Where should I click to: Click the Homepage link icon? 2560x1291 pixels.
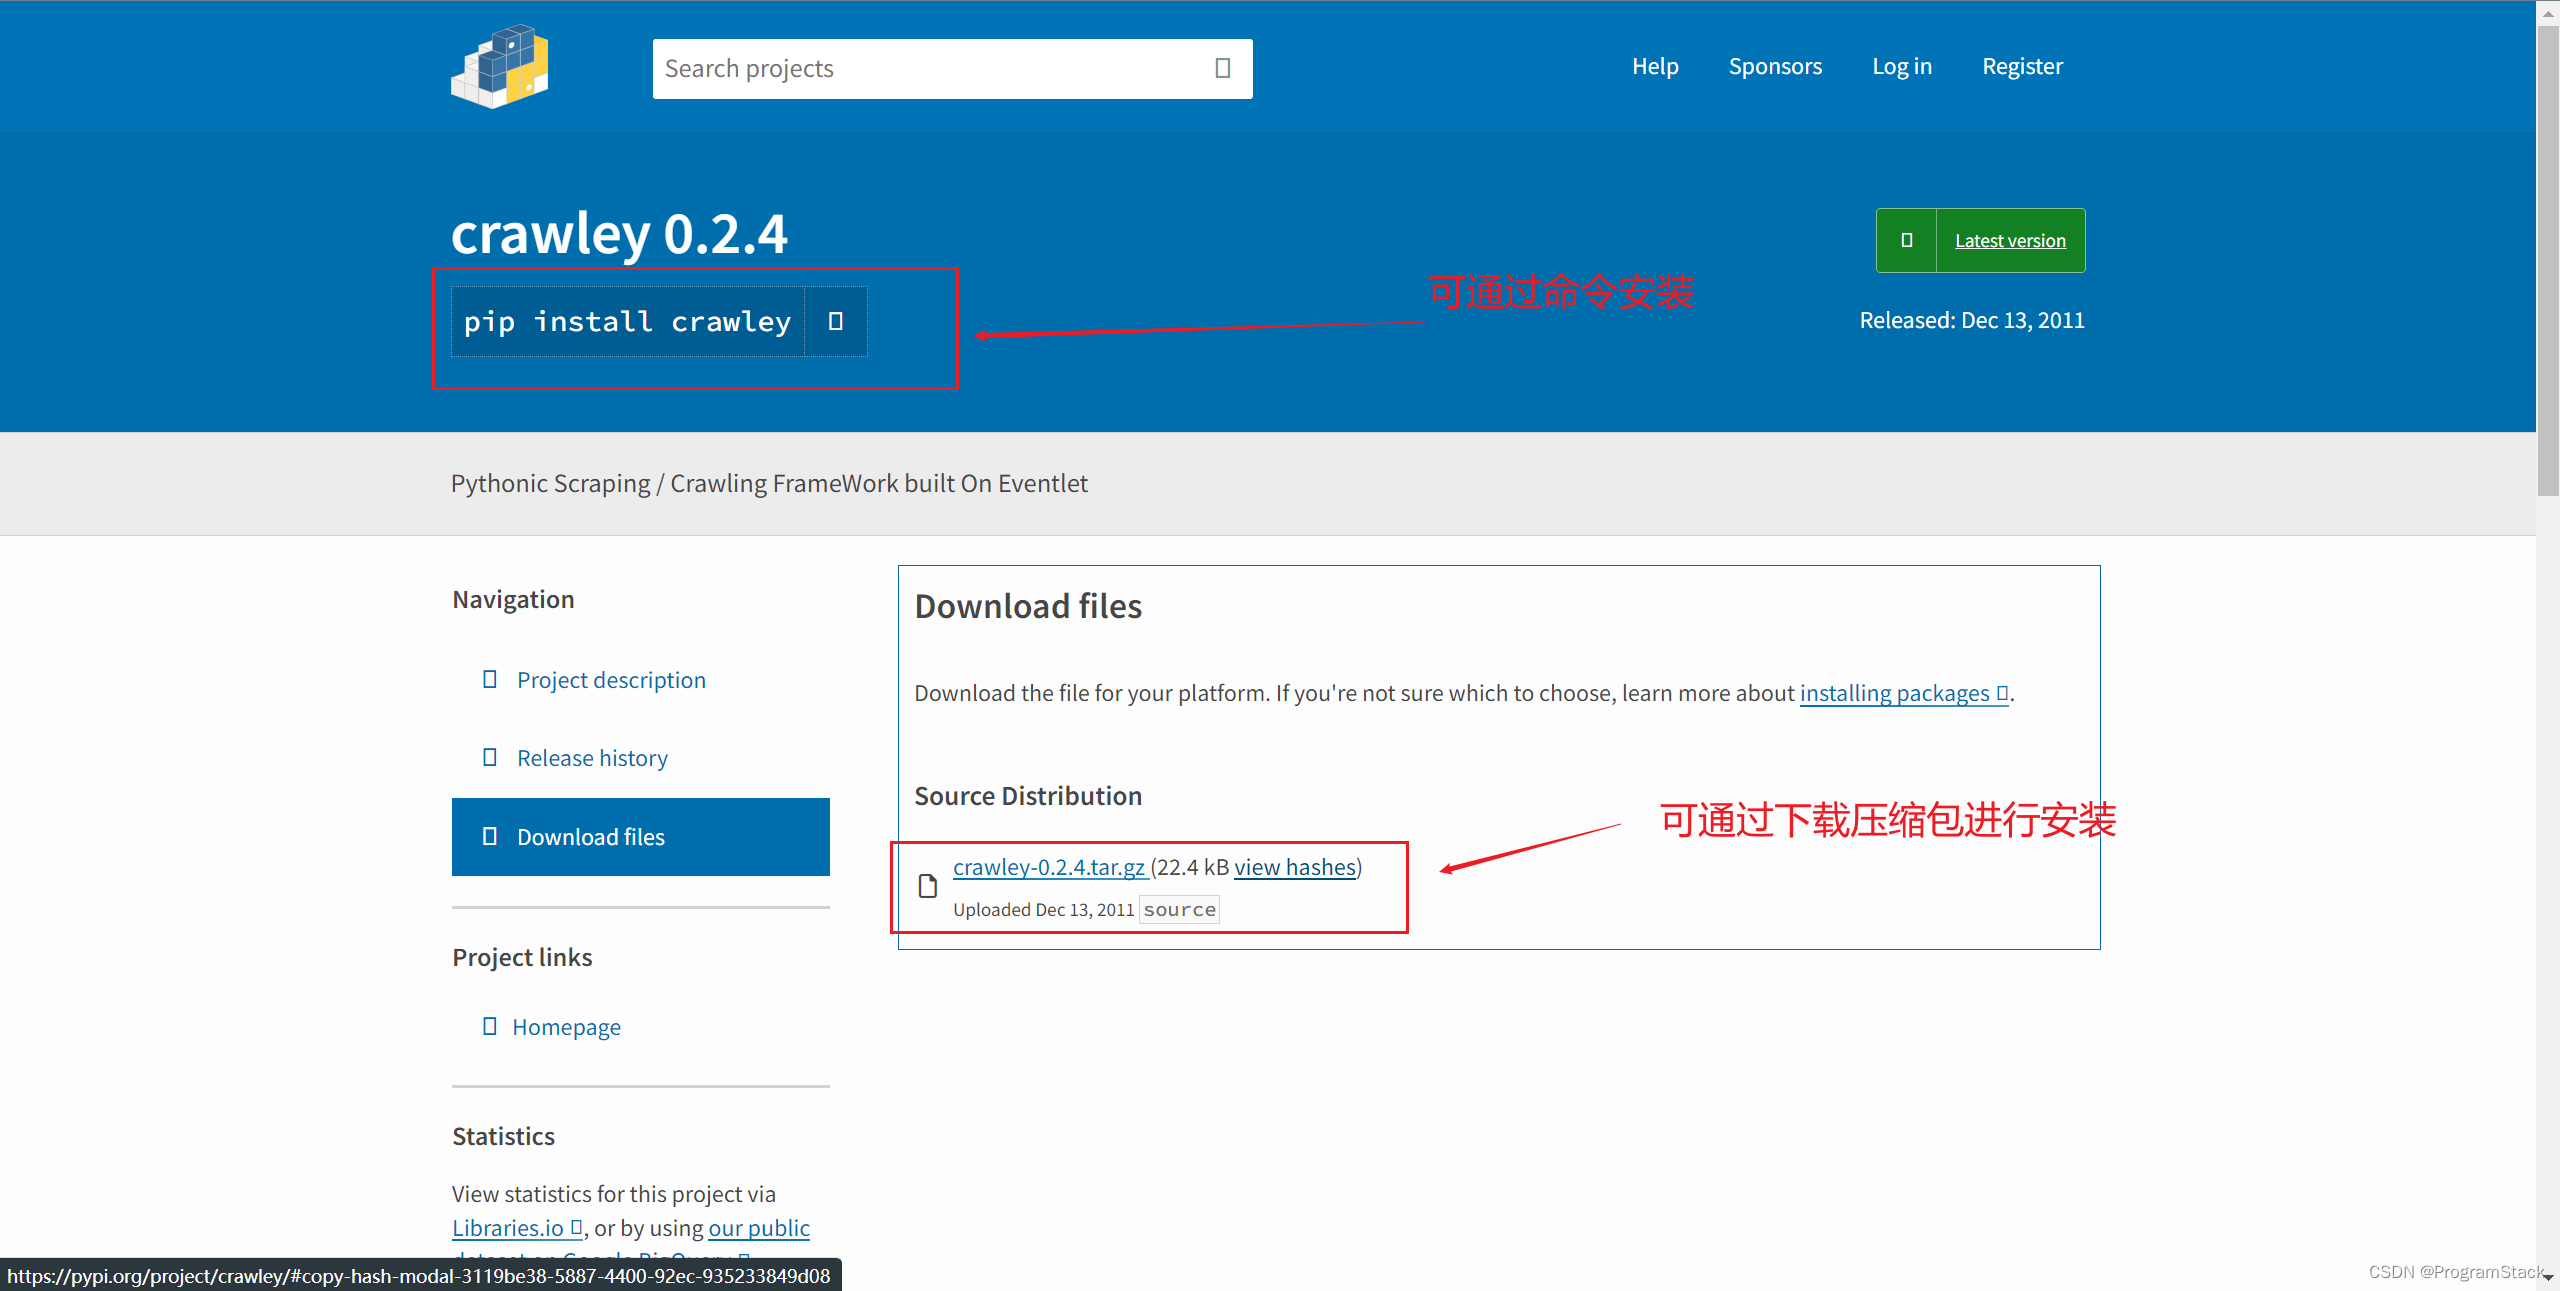point(490,1026)
